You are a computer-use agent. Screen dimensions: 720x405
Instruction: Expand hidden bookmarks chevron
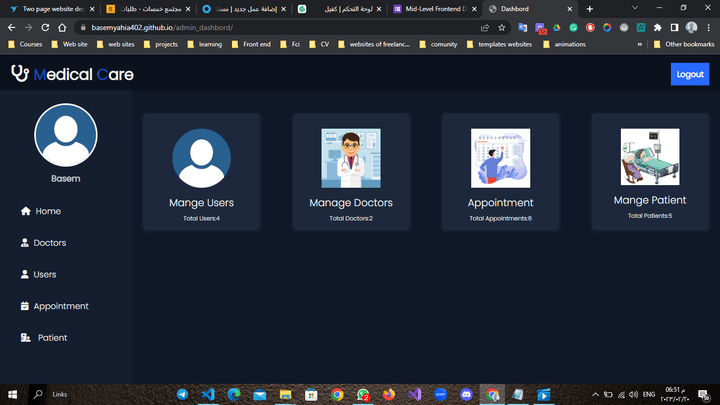pos(640,45)
